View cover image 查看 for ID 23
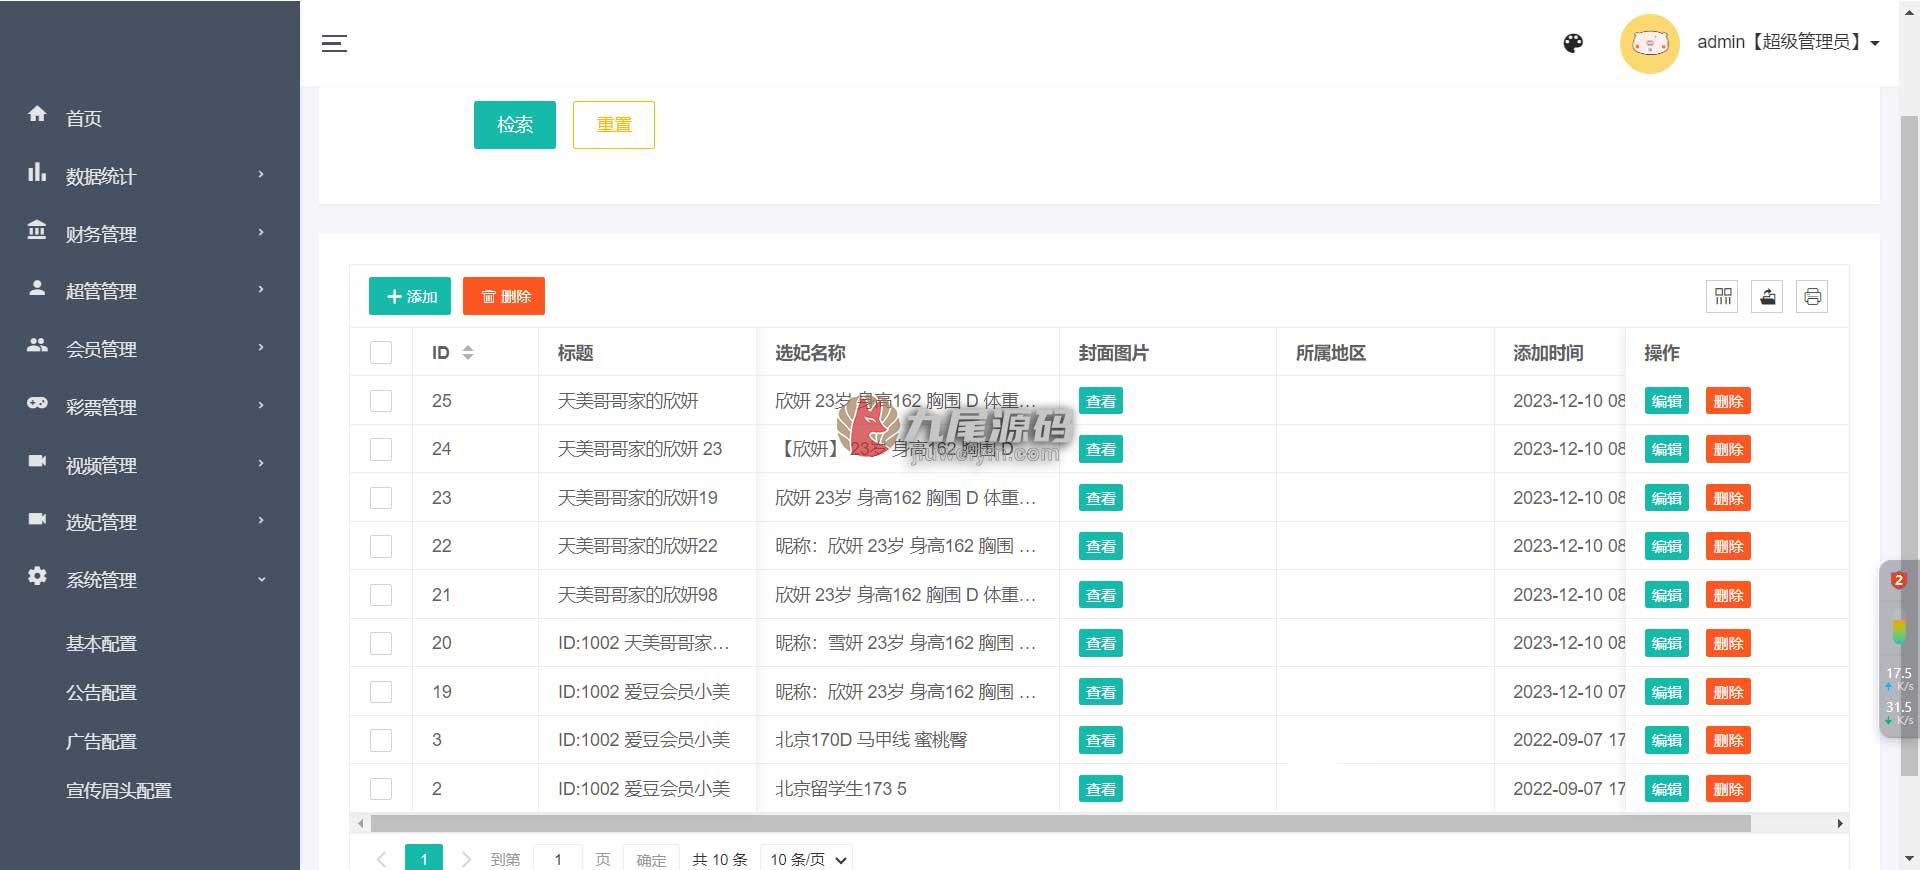 coord(1101,498)
